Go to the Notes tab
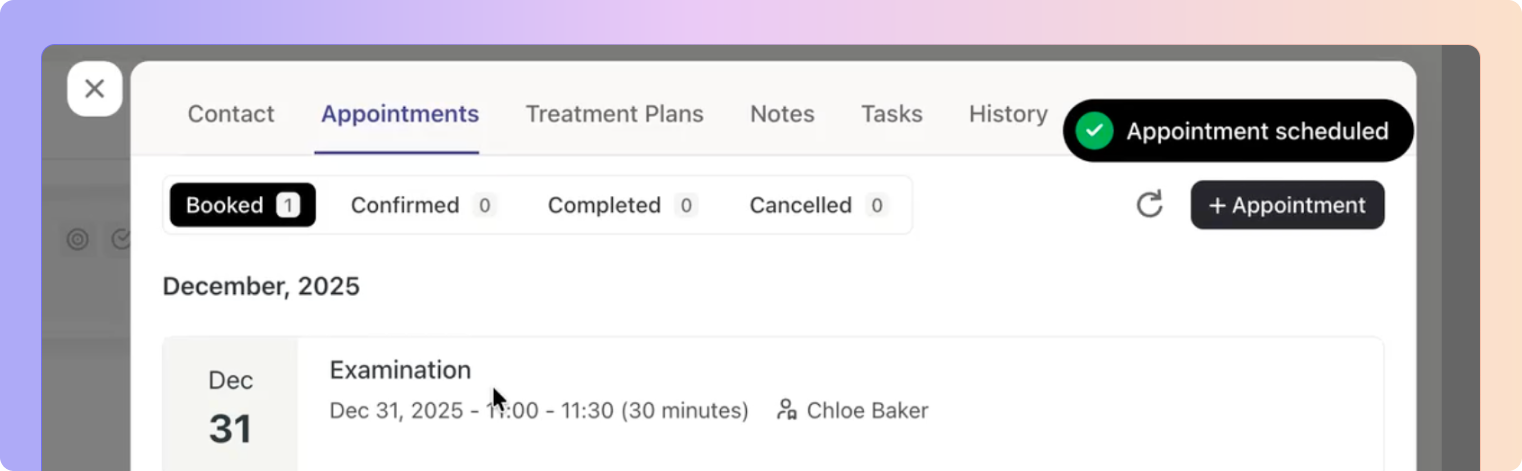This screenshot has width=1522, height=471. pos(782,114)
